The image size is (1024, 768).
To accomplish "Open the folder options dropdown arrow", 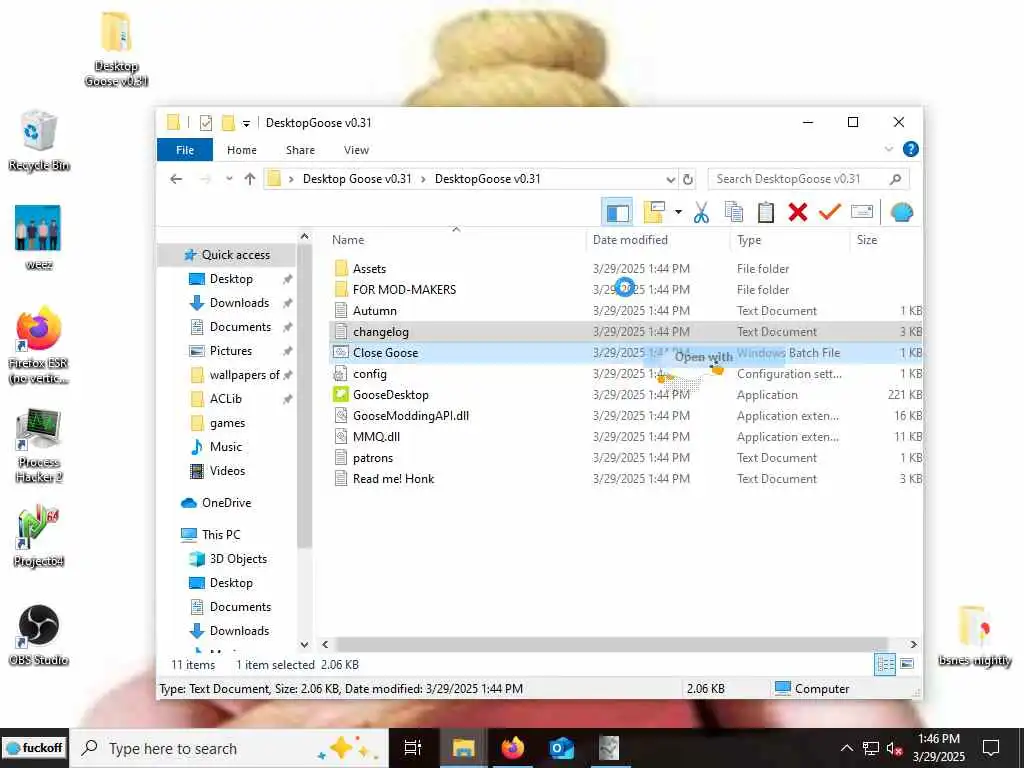I will point(678,212).
